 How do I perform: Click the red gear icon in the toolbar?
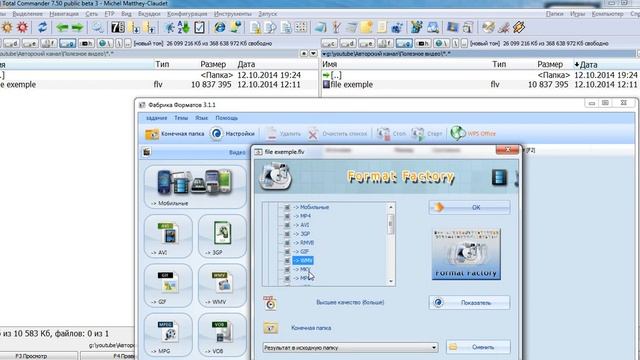22,27
